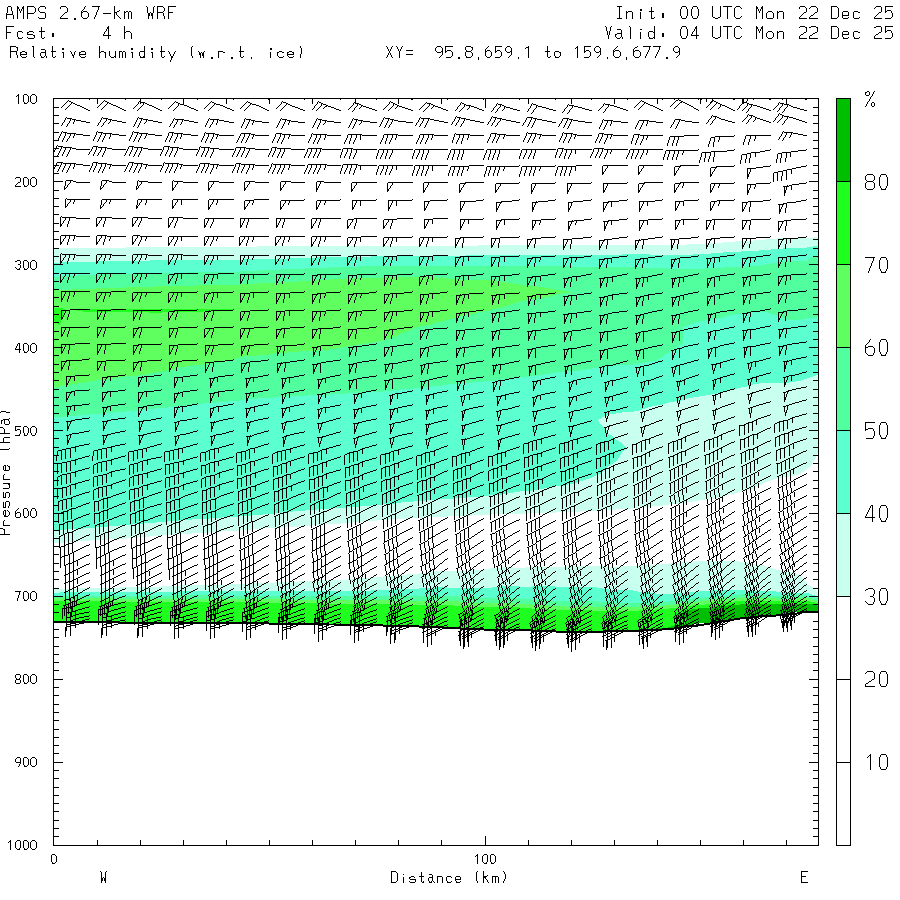Image resolution: width=900 pixels, height=900 pixels.
Task: Click the 70 colorbar label
Action: click(x=876, y=265)
